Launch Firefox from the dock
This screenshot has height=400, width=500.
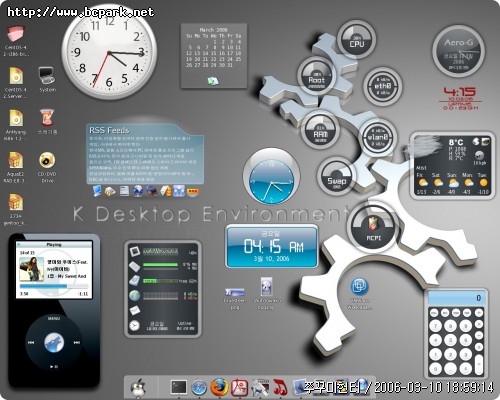click(219, 387)
